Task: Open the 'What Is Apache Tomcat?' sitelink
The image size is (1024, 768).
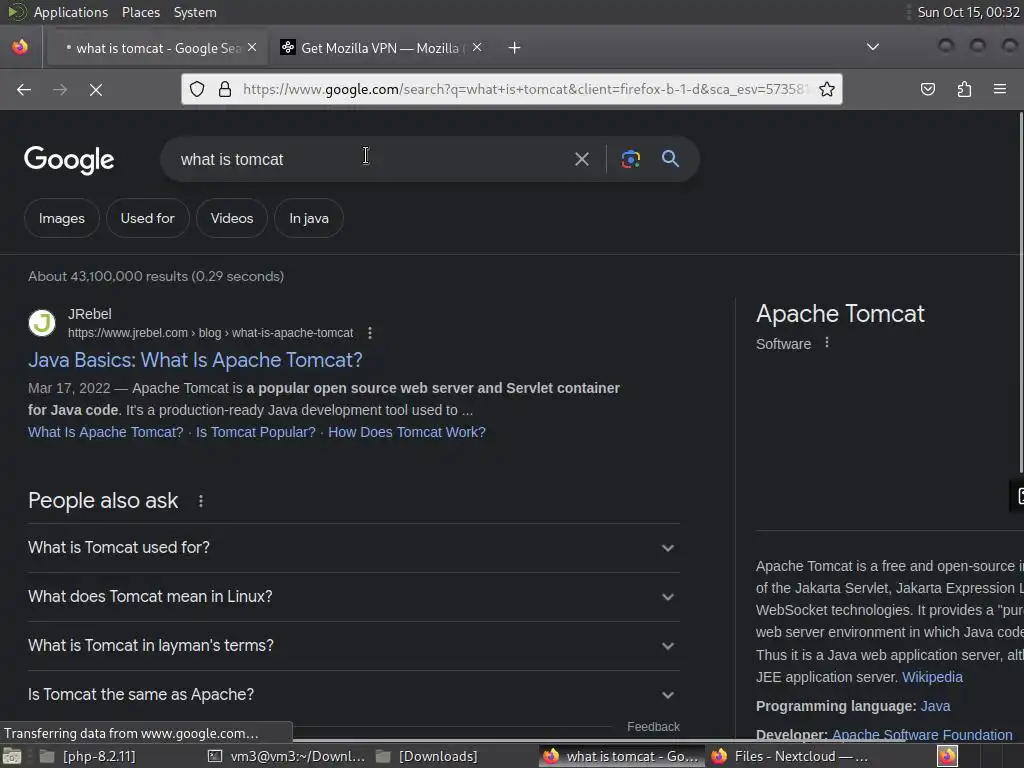Action: [x=106, y=432]
